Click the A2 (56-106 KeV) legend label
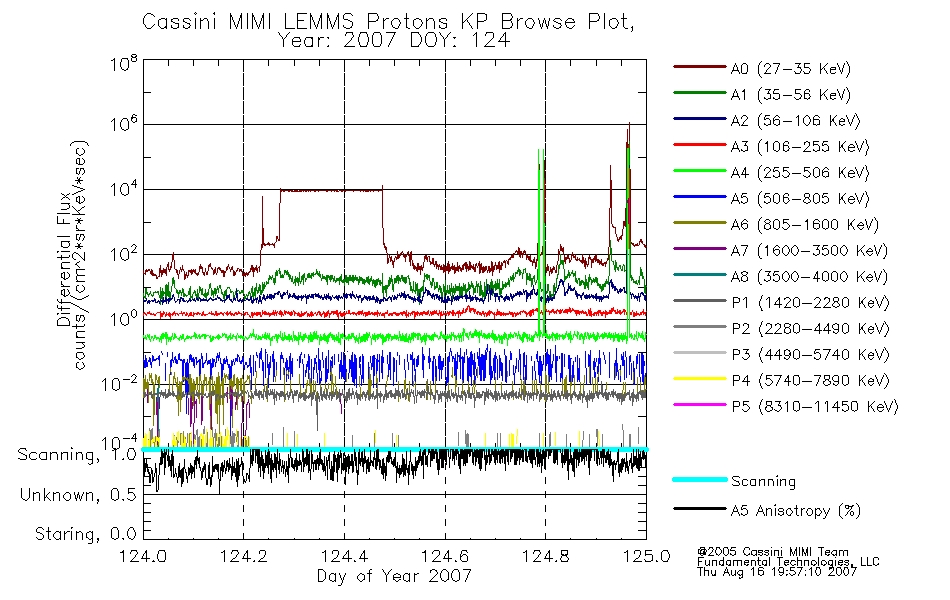Image resolution: width=950 pixels, height=600 pixels. point(796,121)
